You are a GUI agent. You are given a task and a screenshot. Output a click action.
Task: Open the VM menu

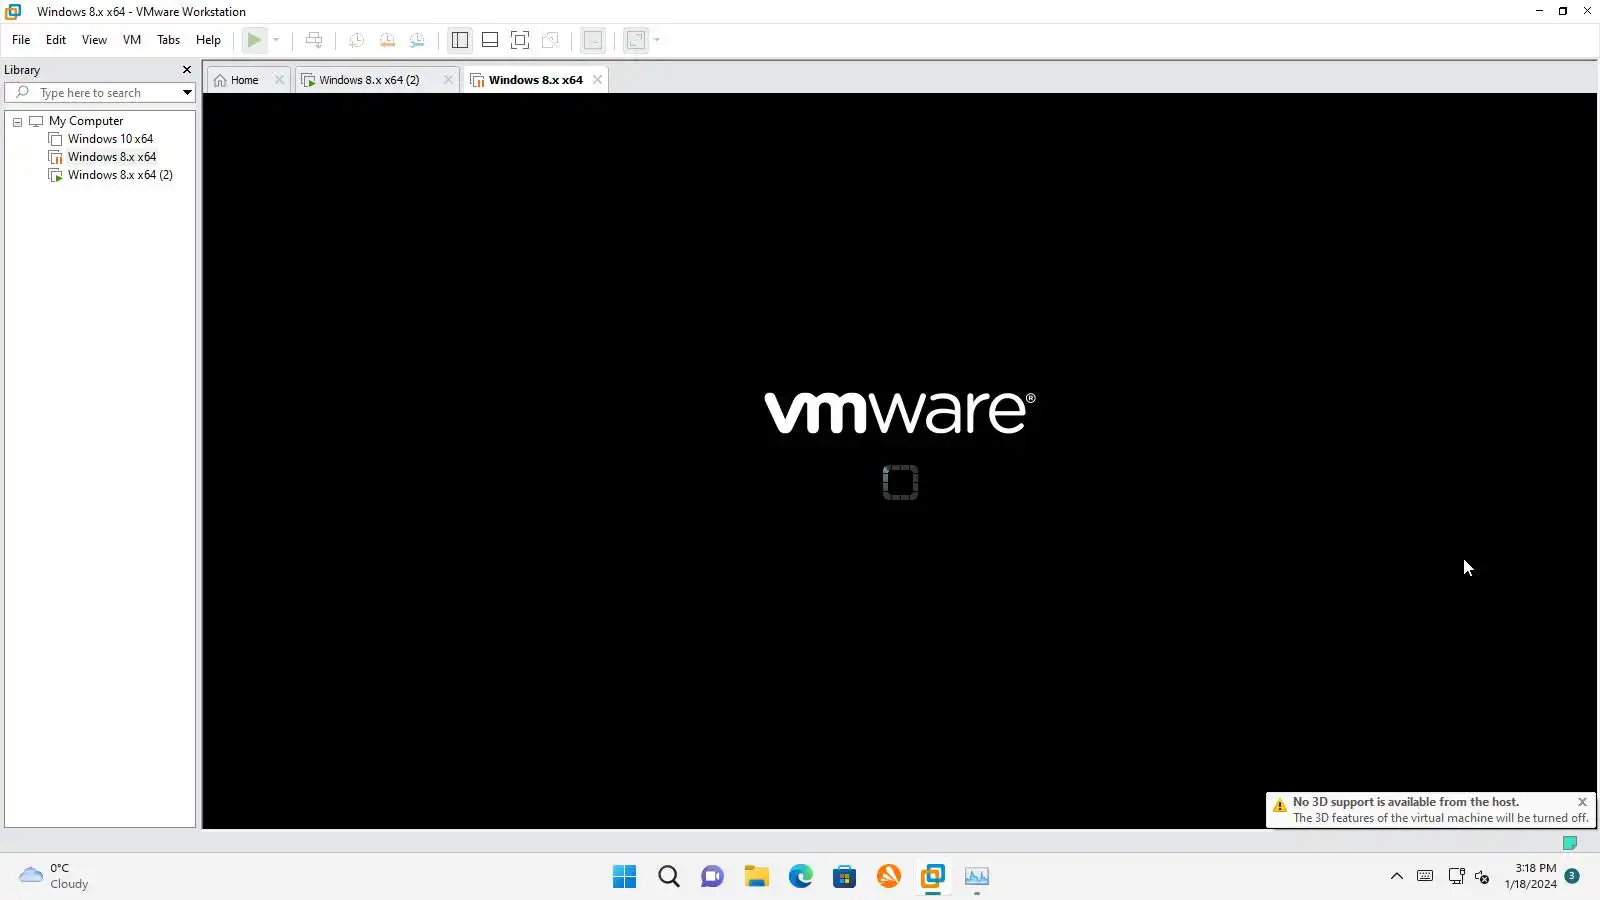tap(132, 40)
